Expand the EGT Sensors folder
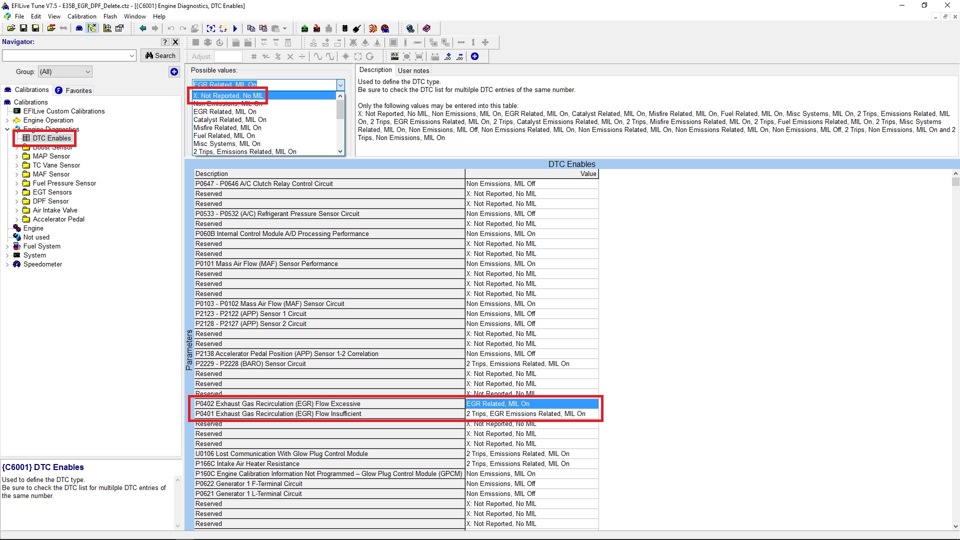The width and height of the screenshot is (960, 540). point(17,192)
